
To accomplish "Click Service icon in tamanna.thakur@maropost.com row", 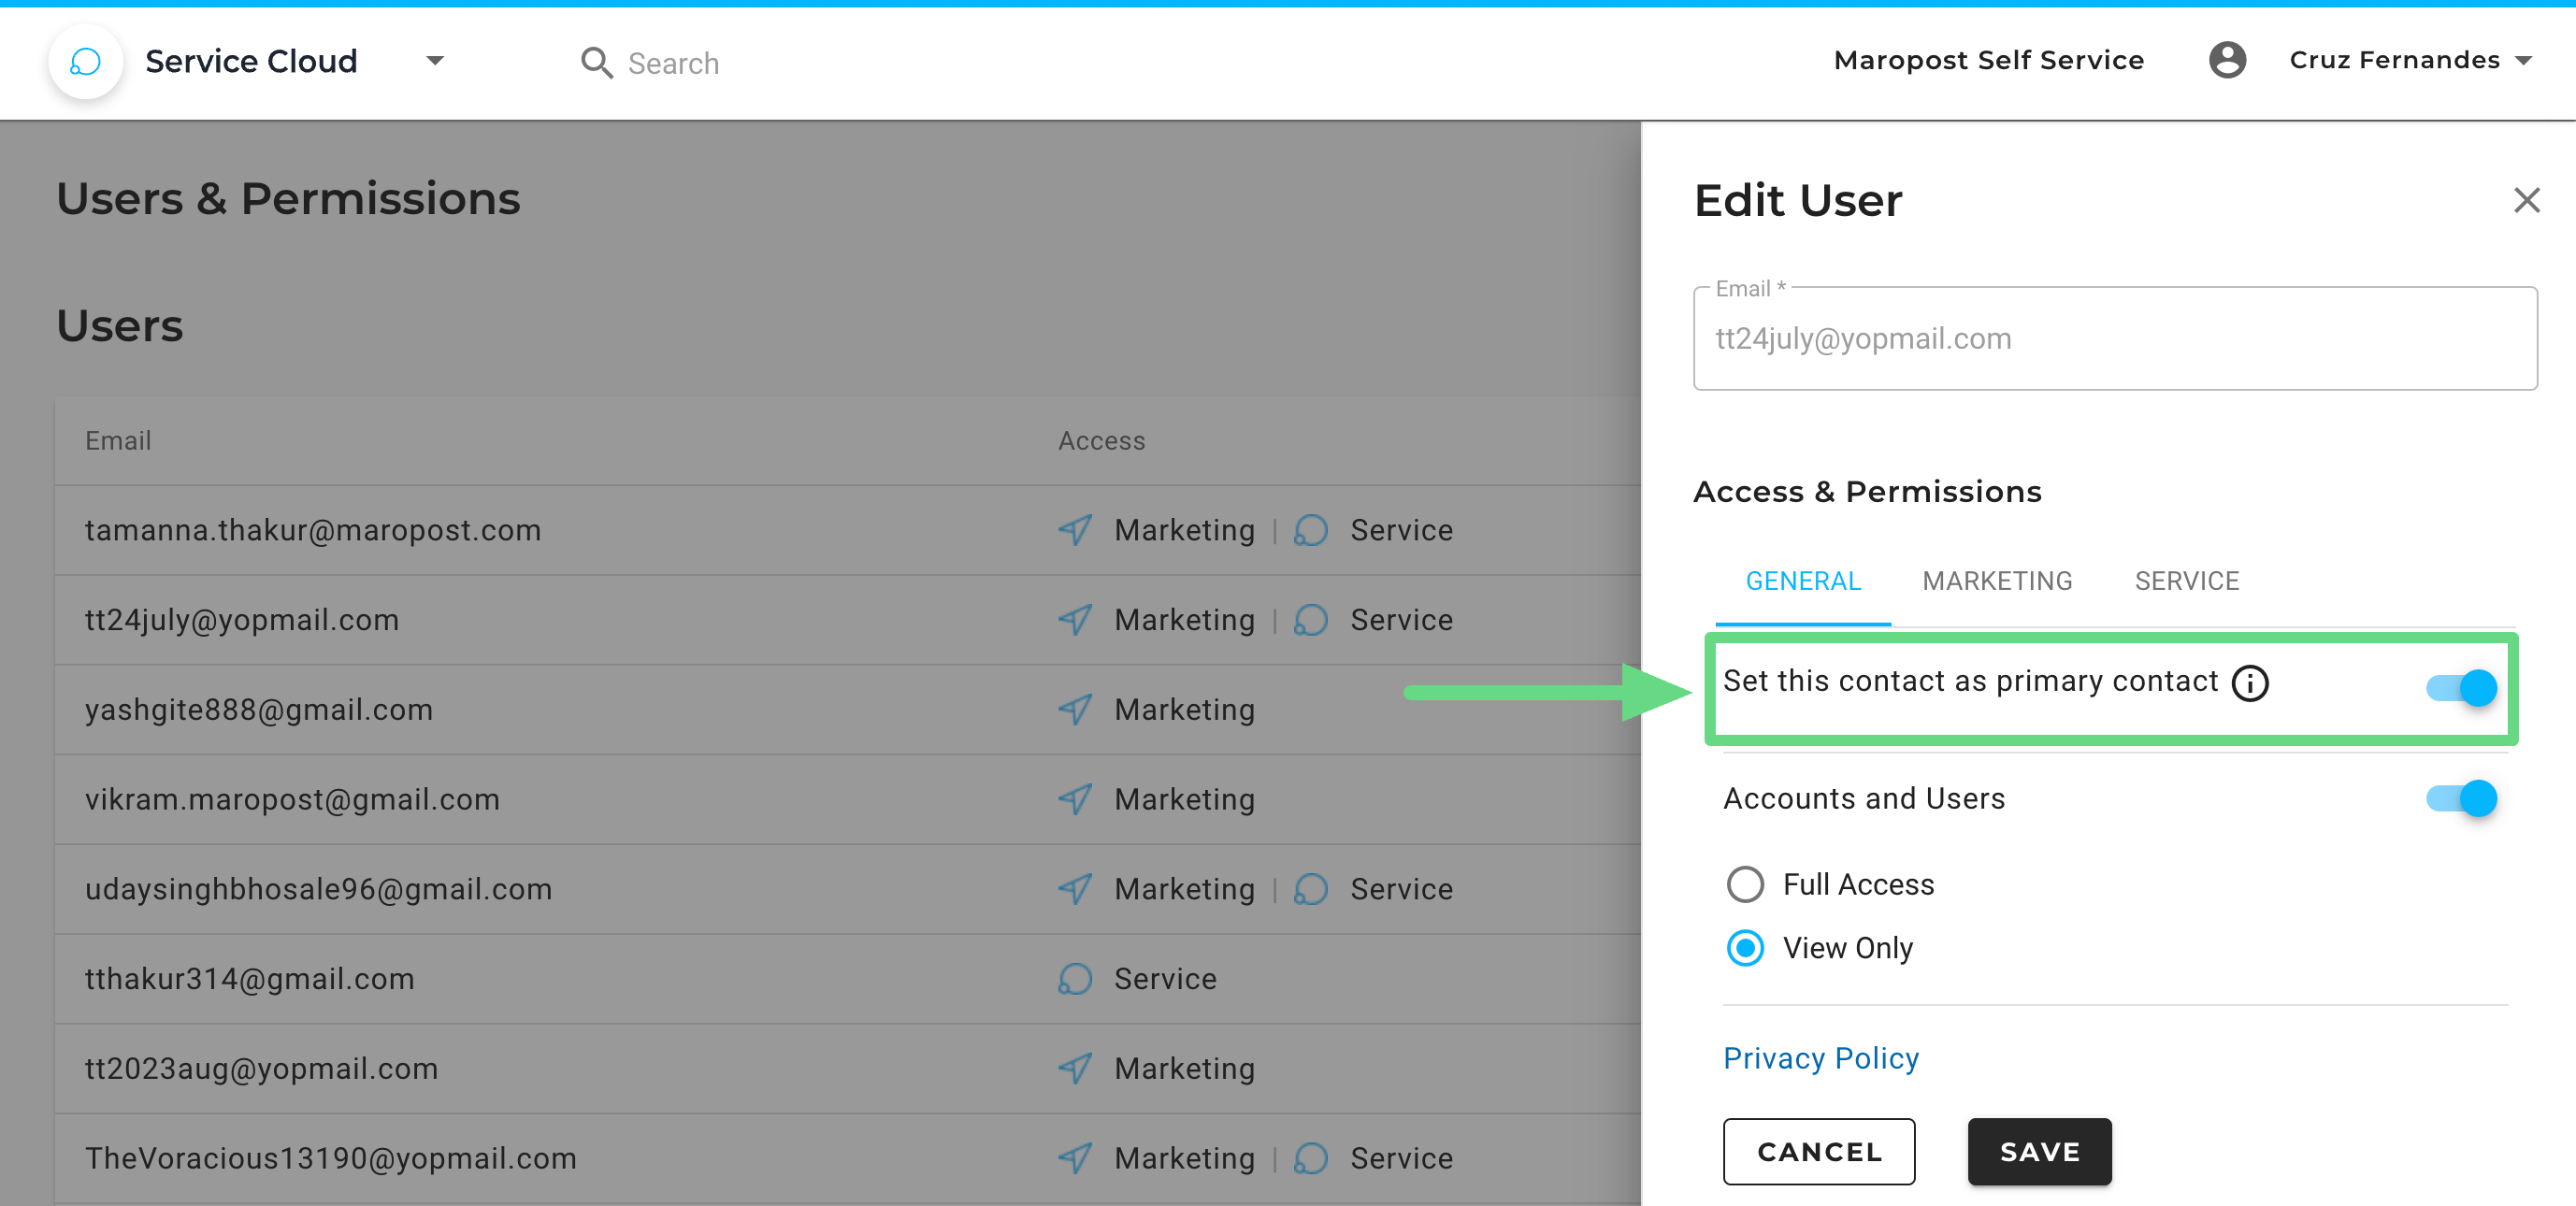I will tap(1310, 530).
